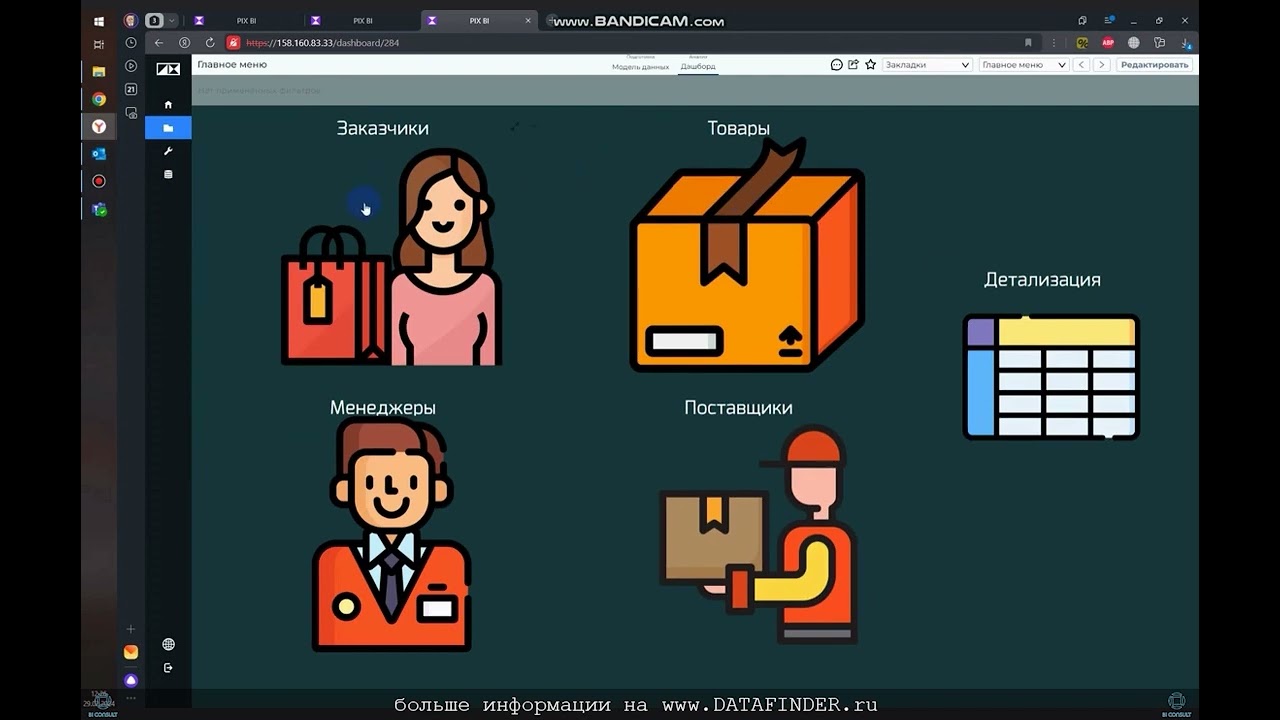The image size is (1280, 720).
Task: Click the Поставщики heading
Action: click(738, 408)
